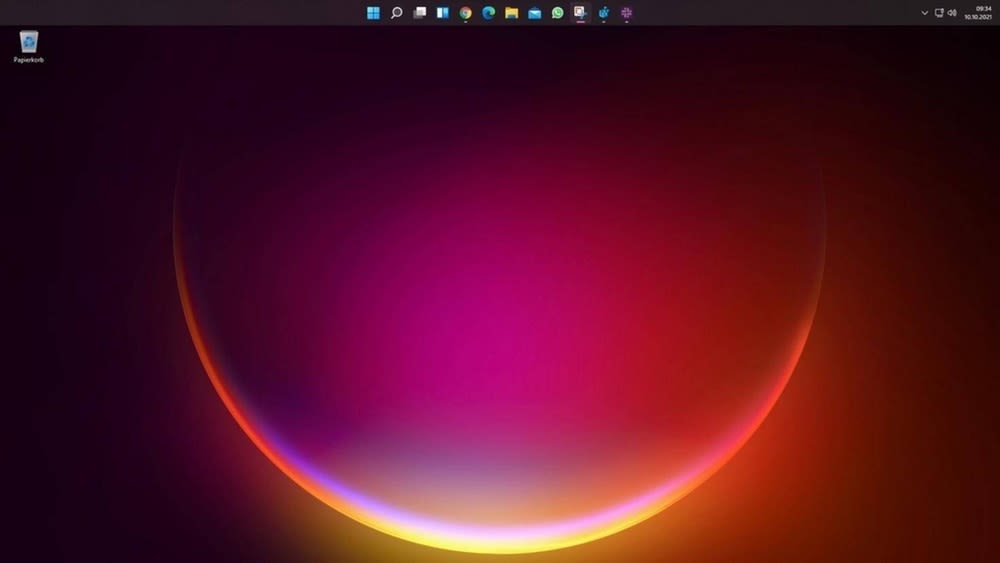1000x563 pixels.
Task: Open Task View from the taskbar
Action: tap(420, 13)
